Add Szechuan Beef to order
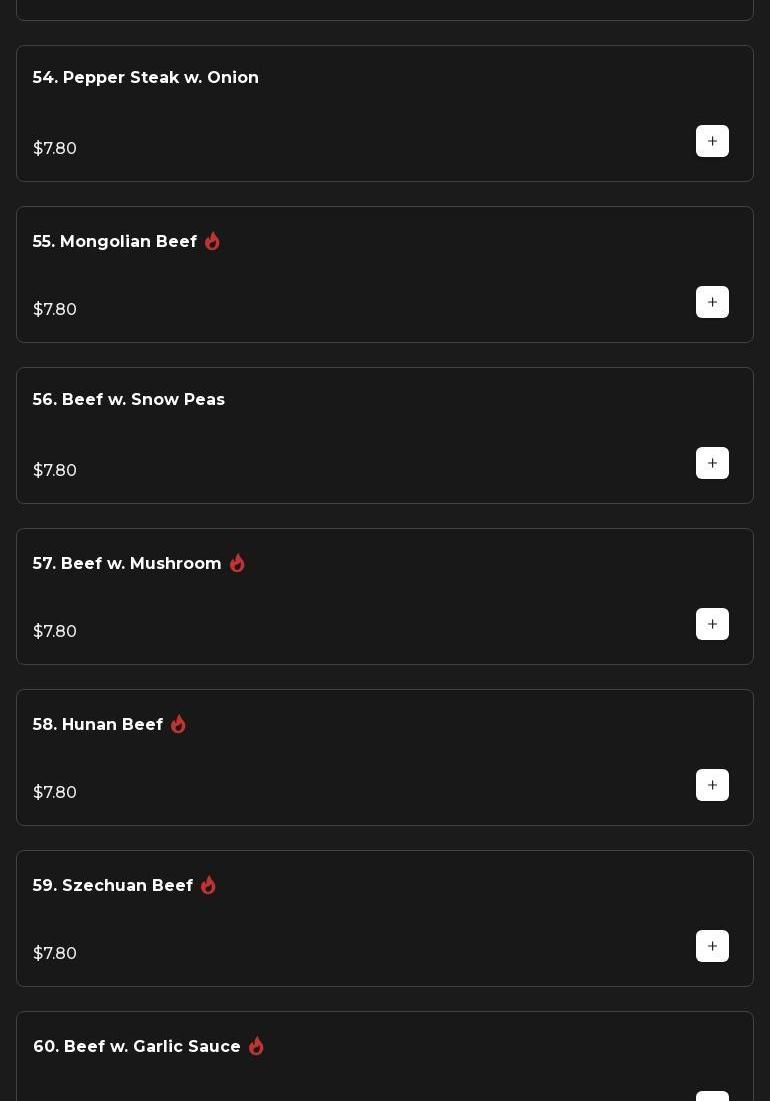 [x=712, y=946]
